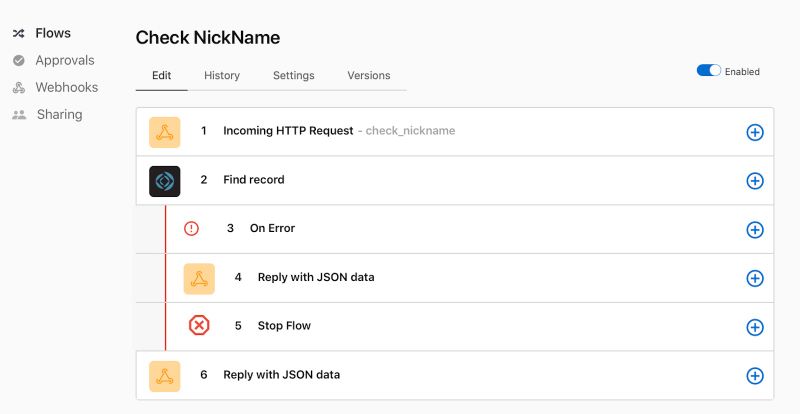Add a step after Find record

[755, 181]
